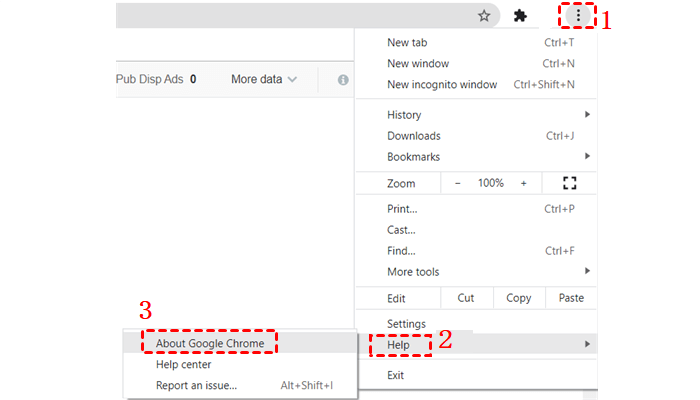This screenshot has width=700, height=400.
Task: Choose Exit from the Chrome menu
Action: pos(476,375)
